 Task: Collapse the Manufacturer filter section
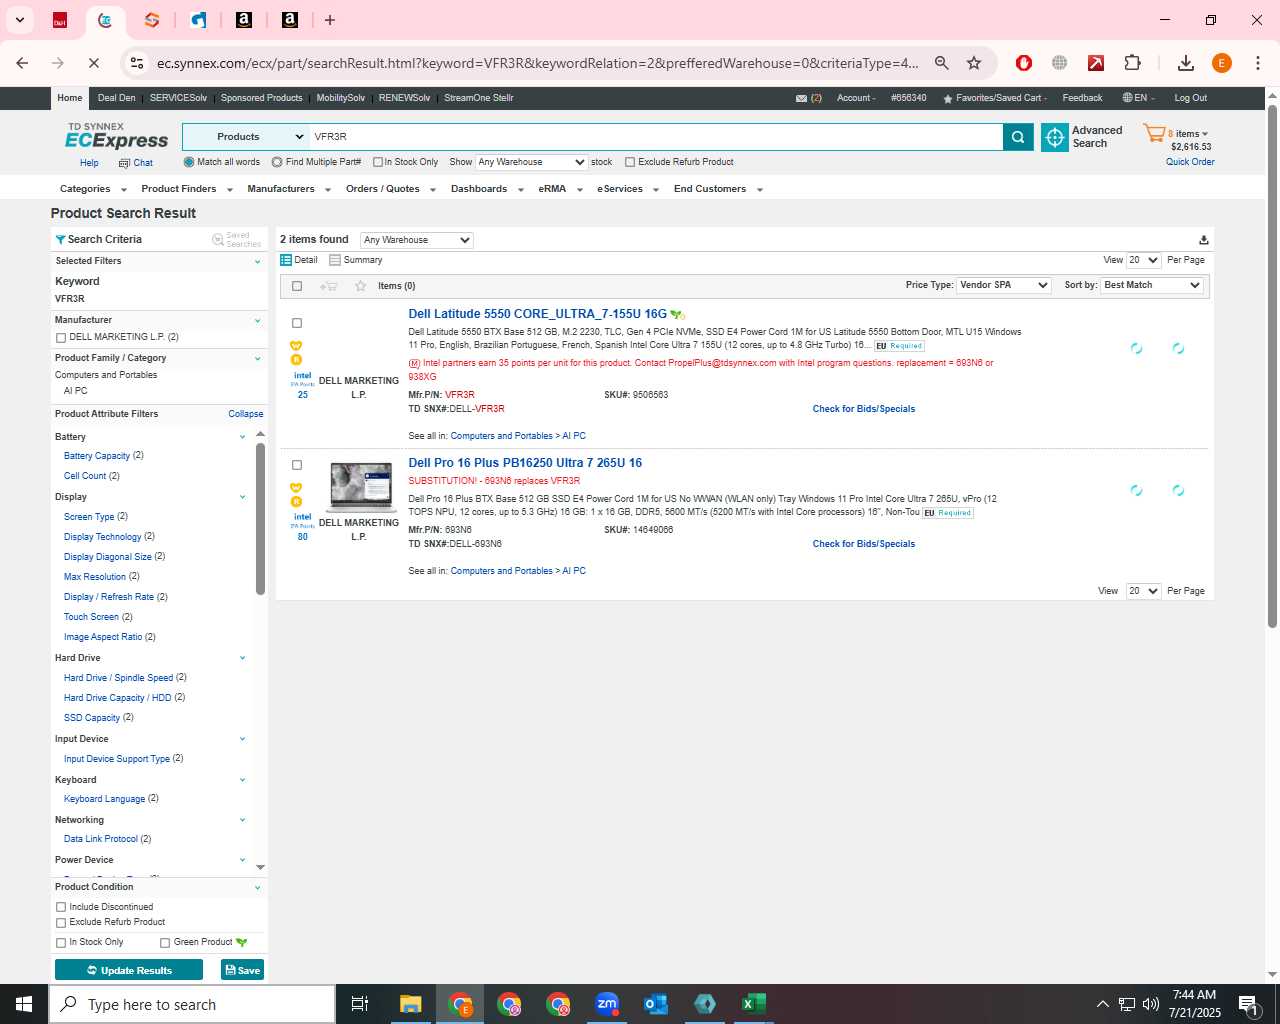tap(257, 321)
